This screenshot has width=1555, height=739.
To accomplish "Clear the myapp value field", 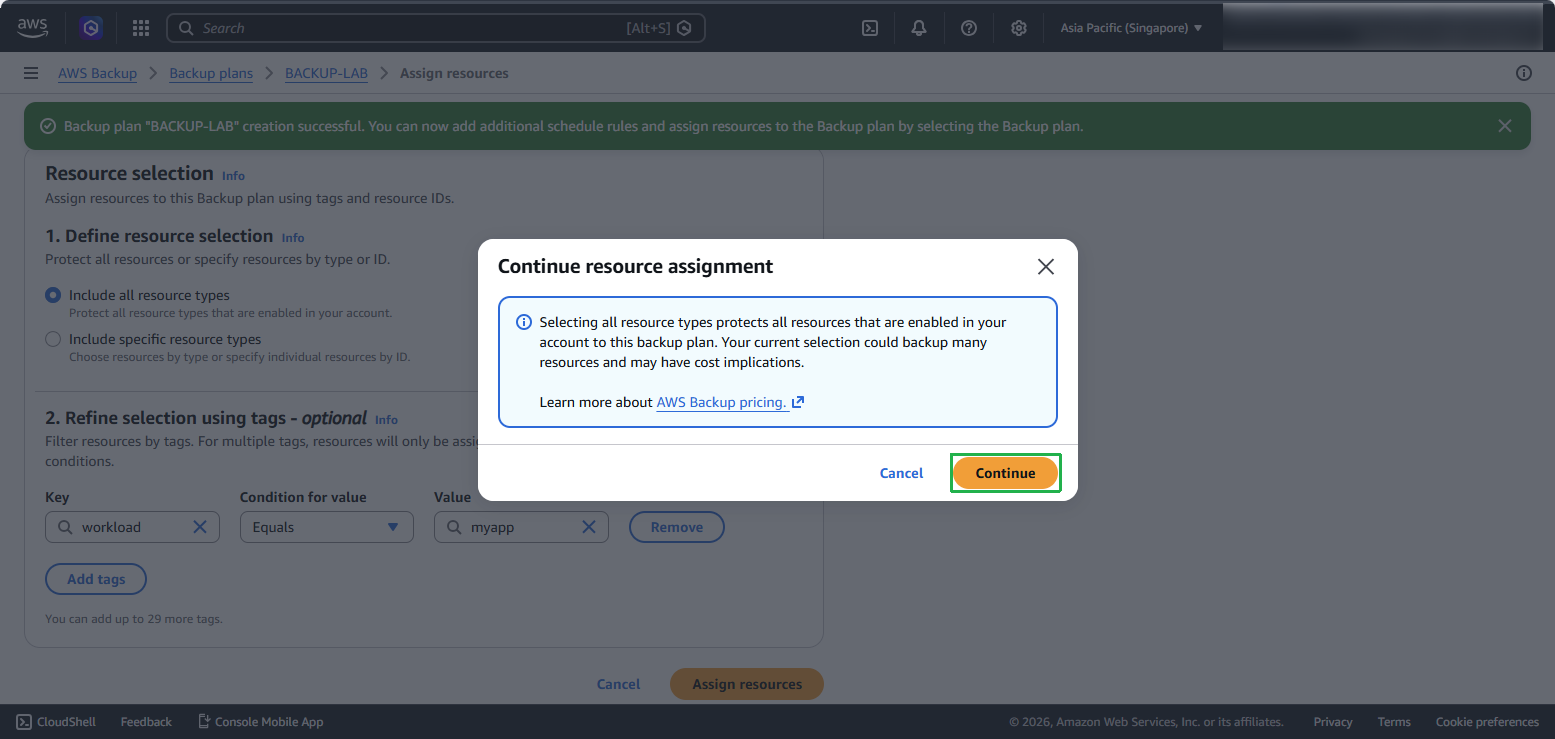I will (589, 527).
